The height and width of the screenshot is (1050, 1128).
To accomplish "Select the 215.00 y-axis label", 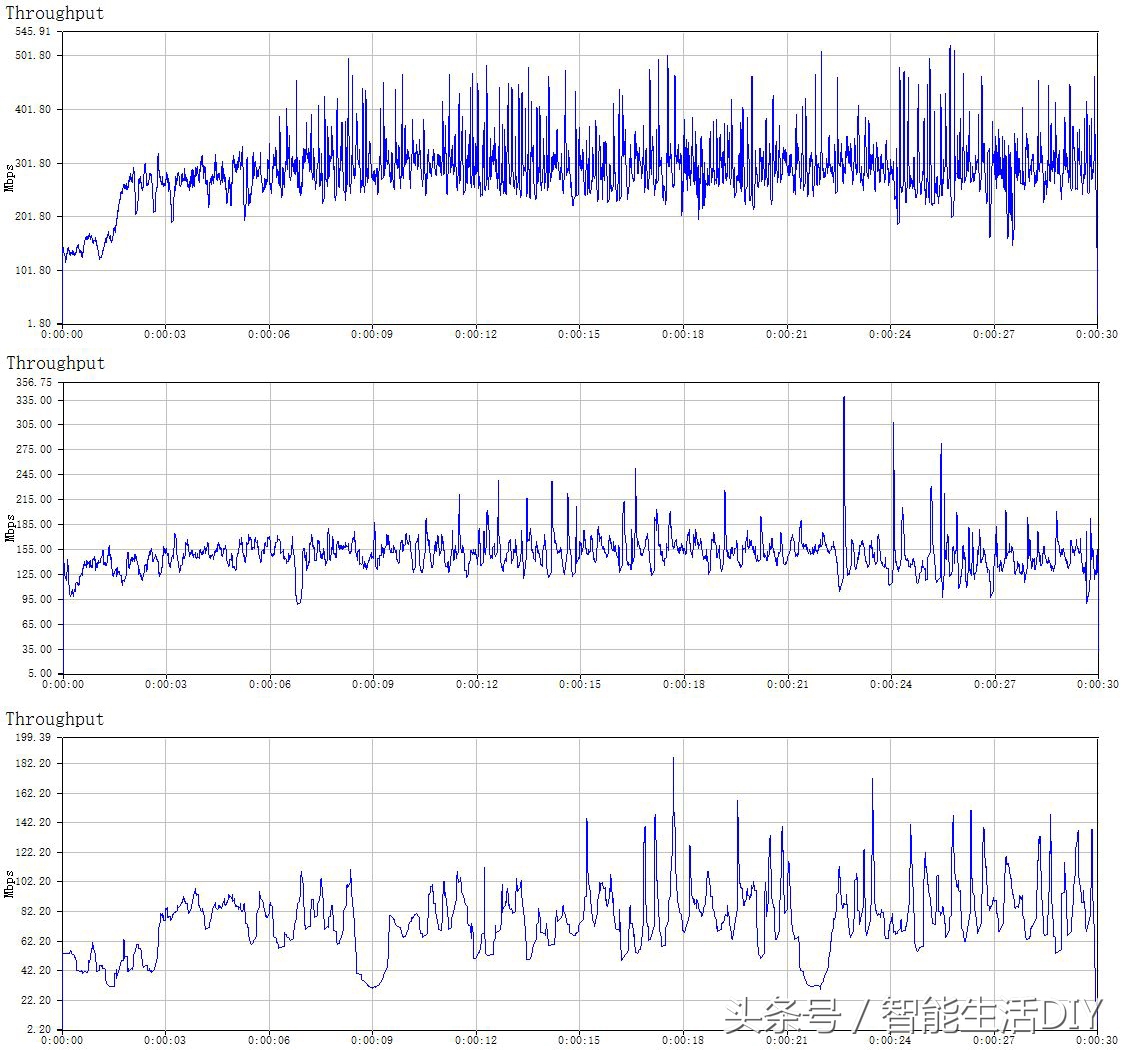I will coord(35,499).
